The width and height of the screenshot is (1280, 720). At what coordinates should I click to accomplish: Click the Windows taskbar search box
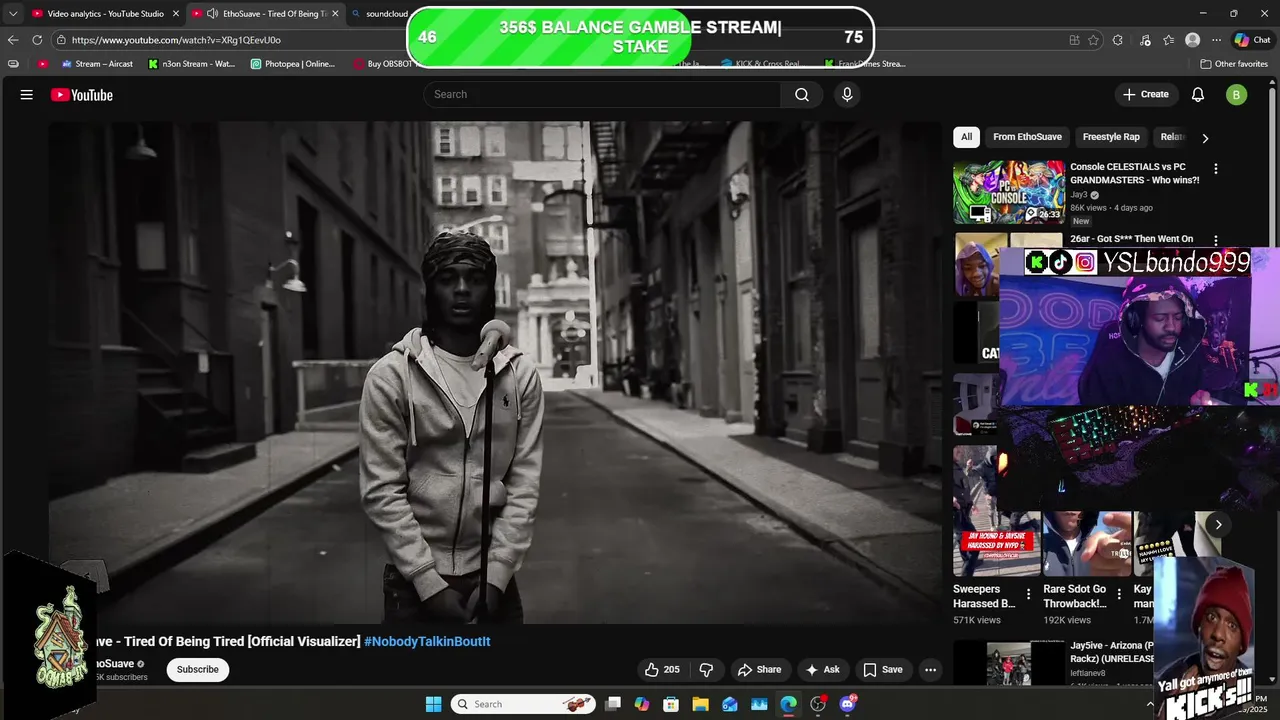pos(523,704)
